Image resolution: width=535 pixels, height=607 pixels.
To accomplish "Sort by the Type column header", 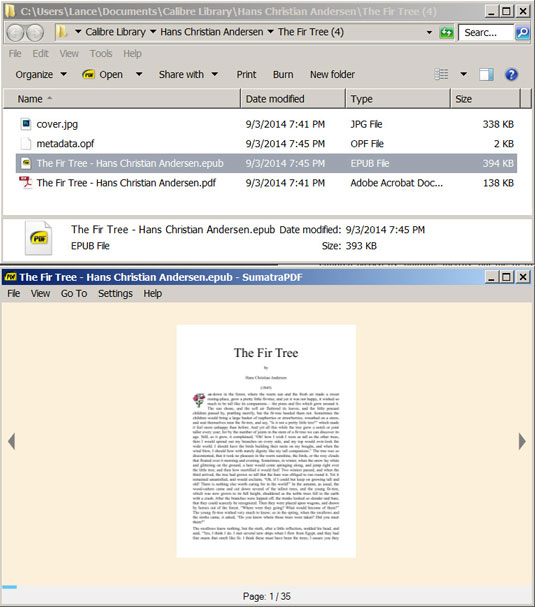I will click(x=398, y=99).
